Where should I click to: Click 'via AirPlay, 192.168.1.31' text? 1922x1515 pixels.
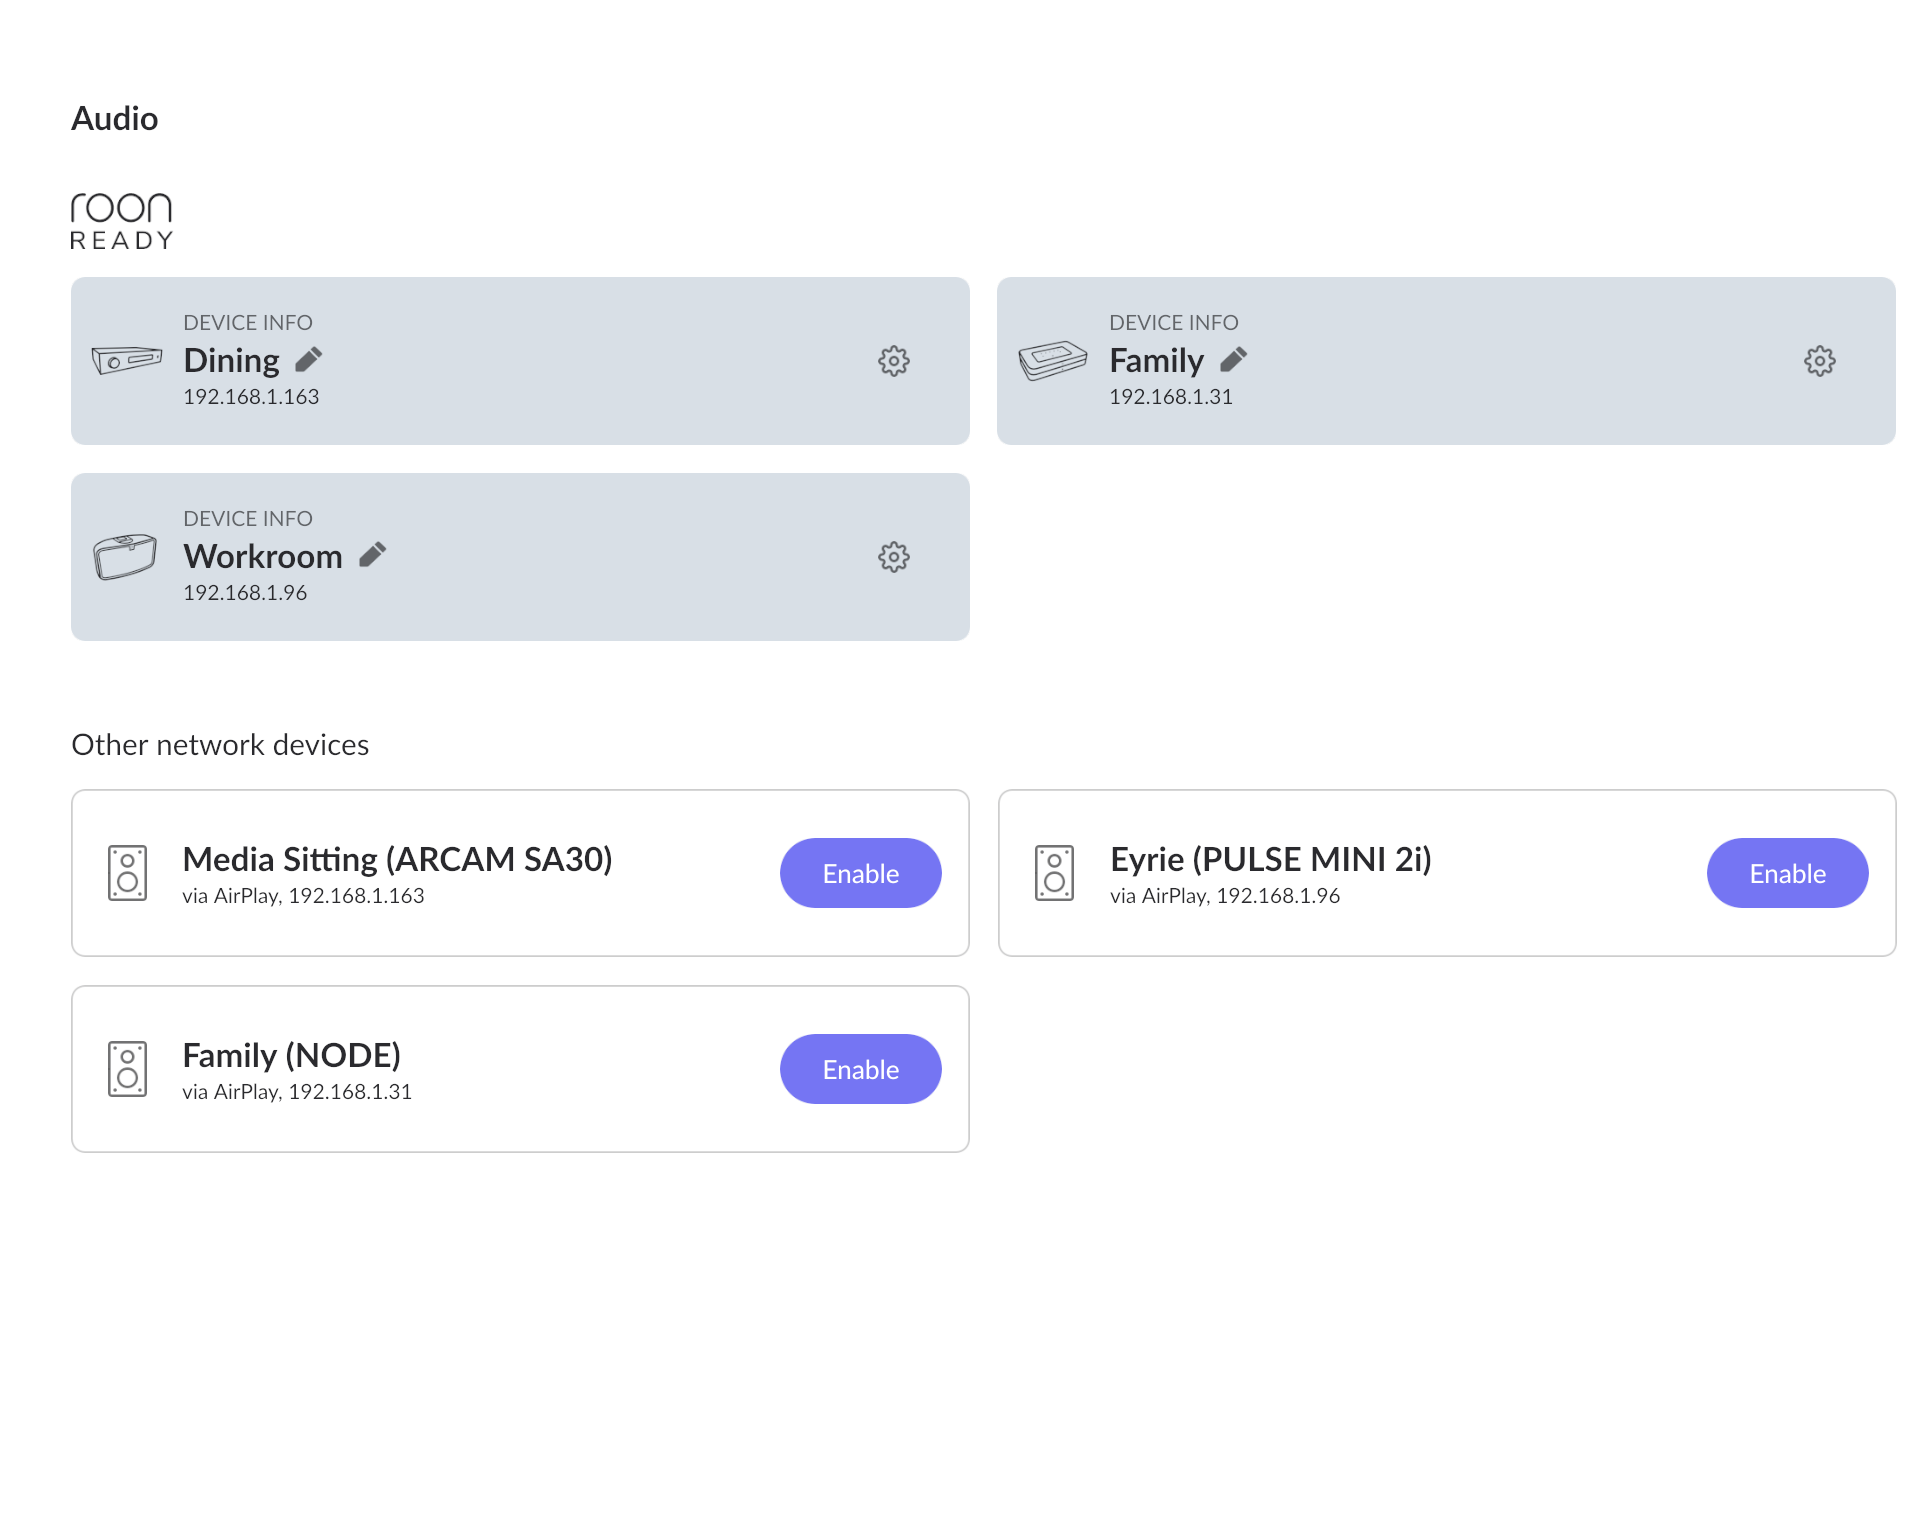(x=297, y=1092)
